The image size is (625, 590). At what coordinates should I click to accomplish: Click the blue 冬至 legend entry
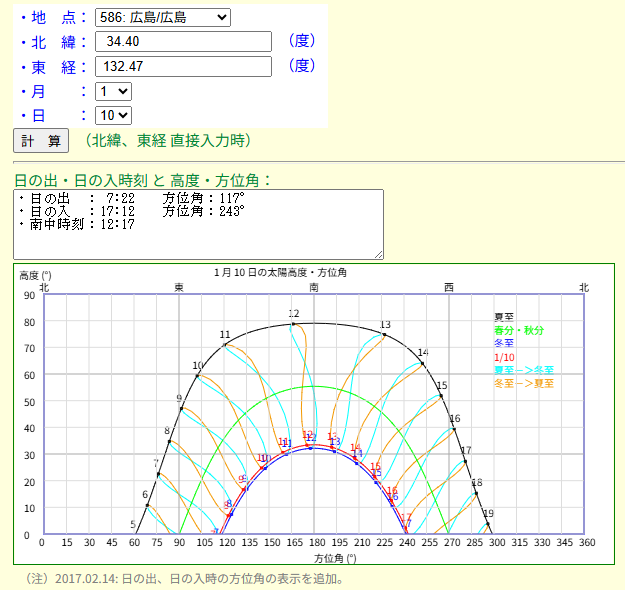pos(503,343)
